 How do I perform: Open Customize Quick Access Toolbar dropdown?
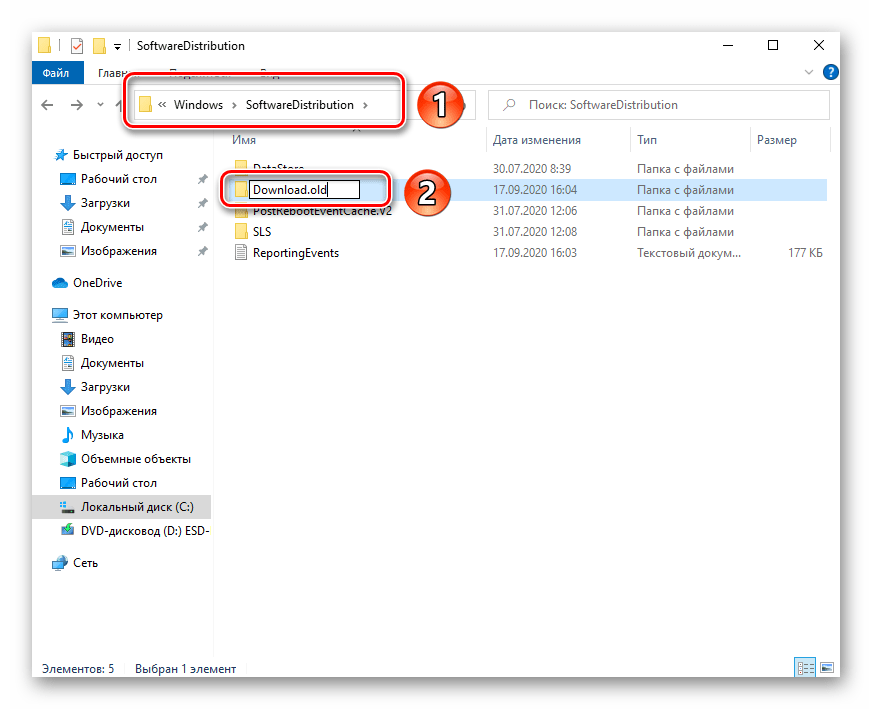117,46
